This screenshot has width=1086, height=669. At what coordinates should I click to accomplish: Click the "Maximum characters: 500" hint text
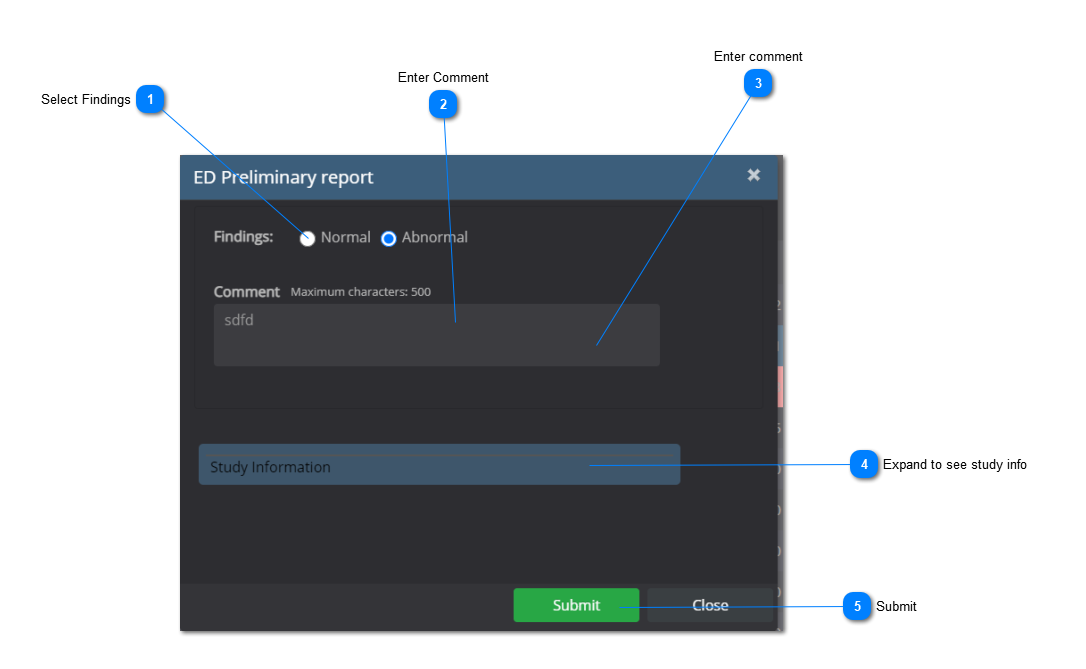360,293
